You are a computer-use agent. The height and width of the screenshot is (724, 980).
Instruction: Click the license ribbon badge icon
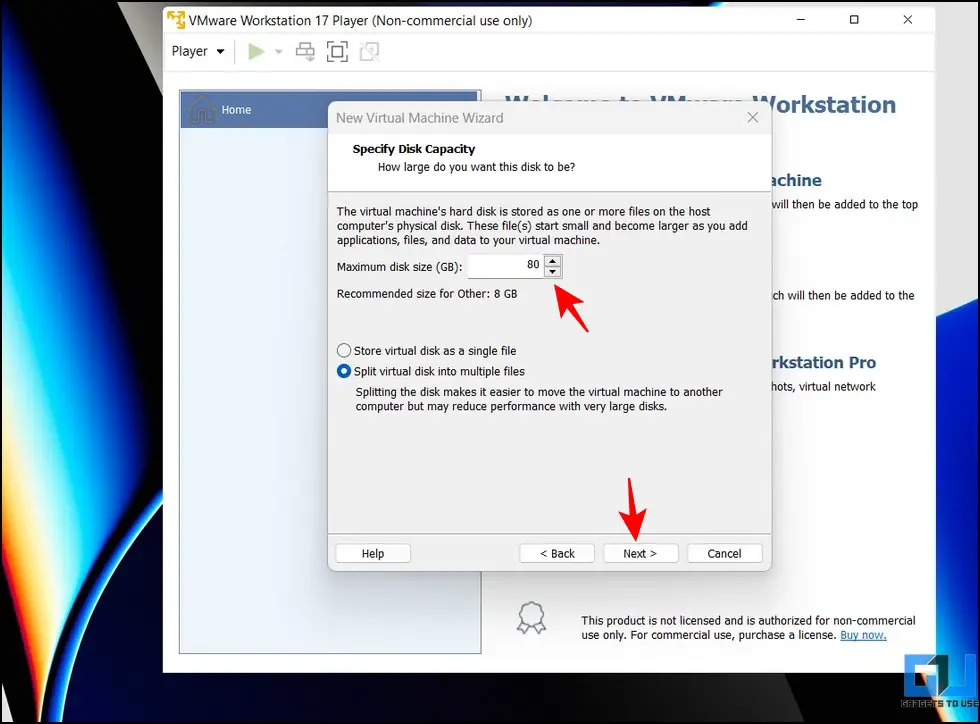[531, 618]
